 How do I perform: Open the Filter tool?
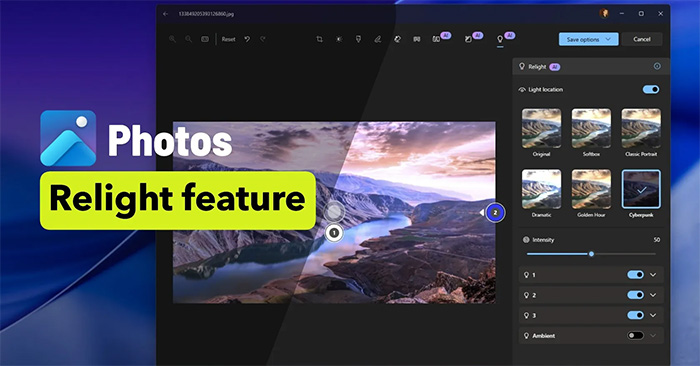pyautogui.click(x=358, y=39)
